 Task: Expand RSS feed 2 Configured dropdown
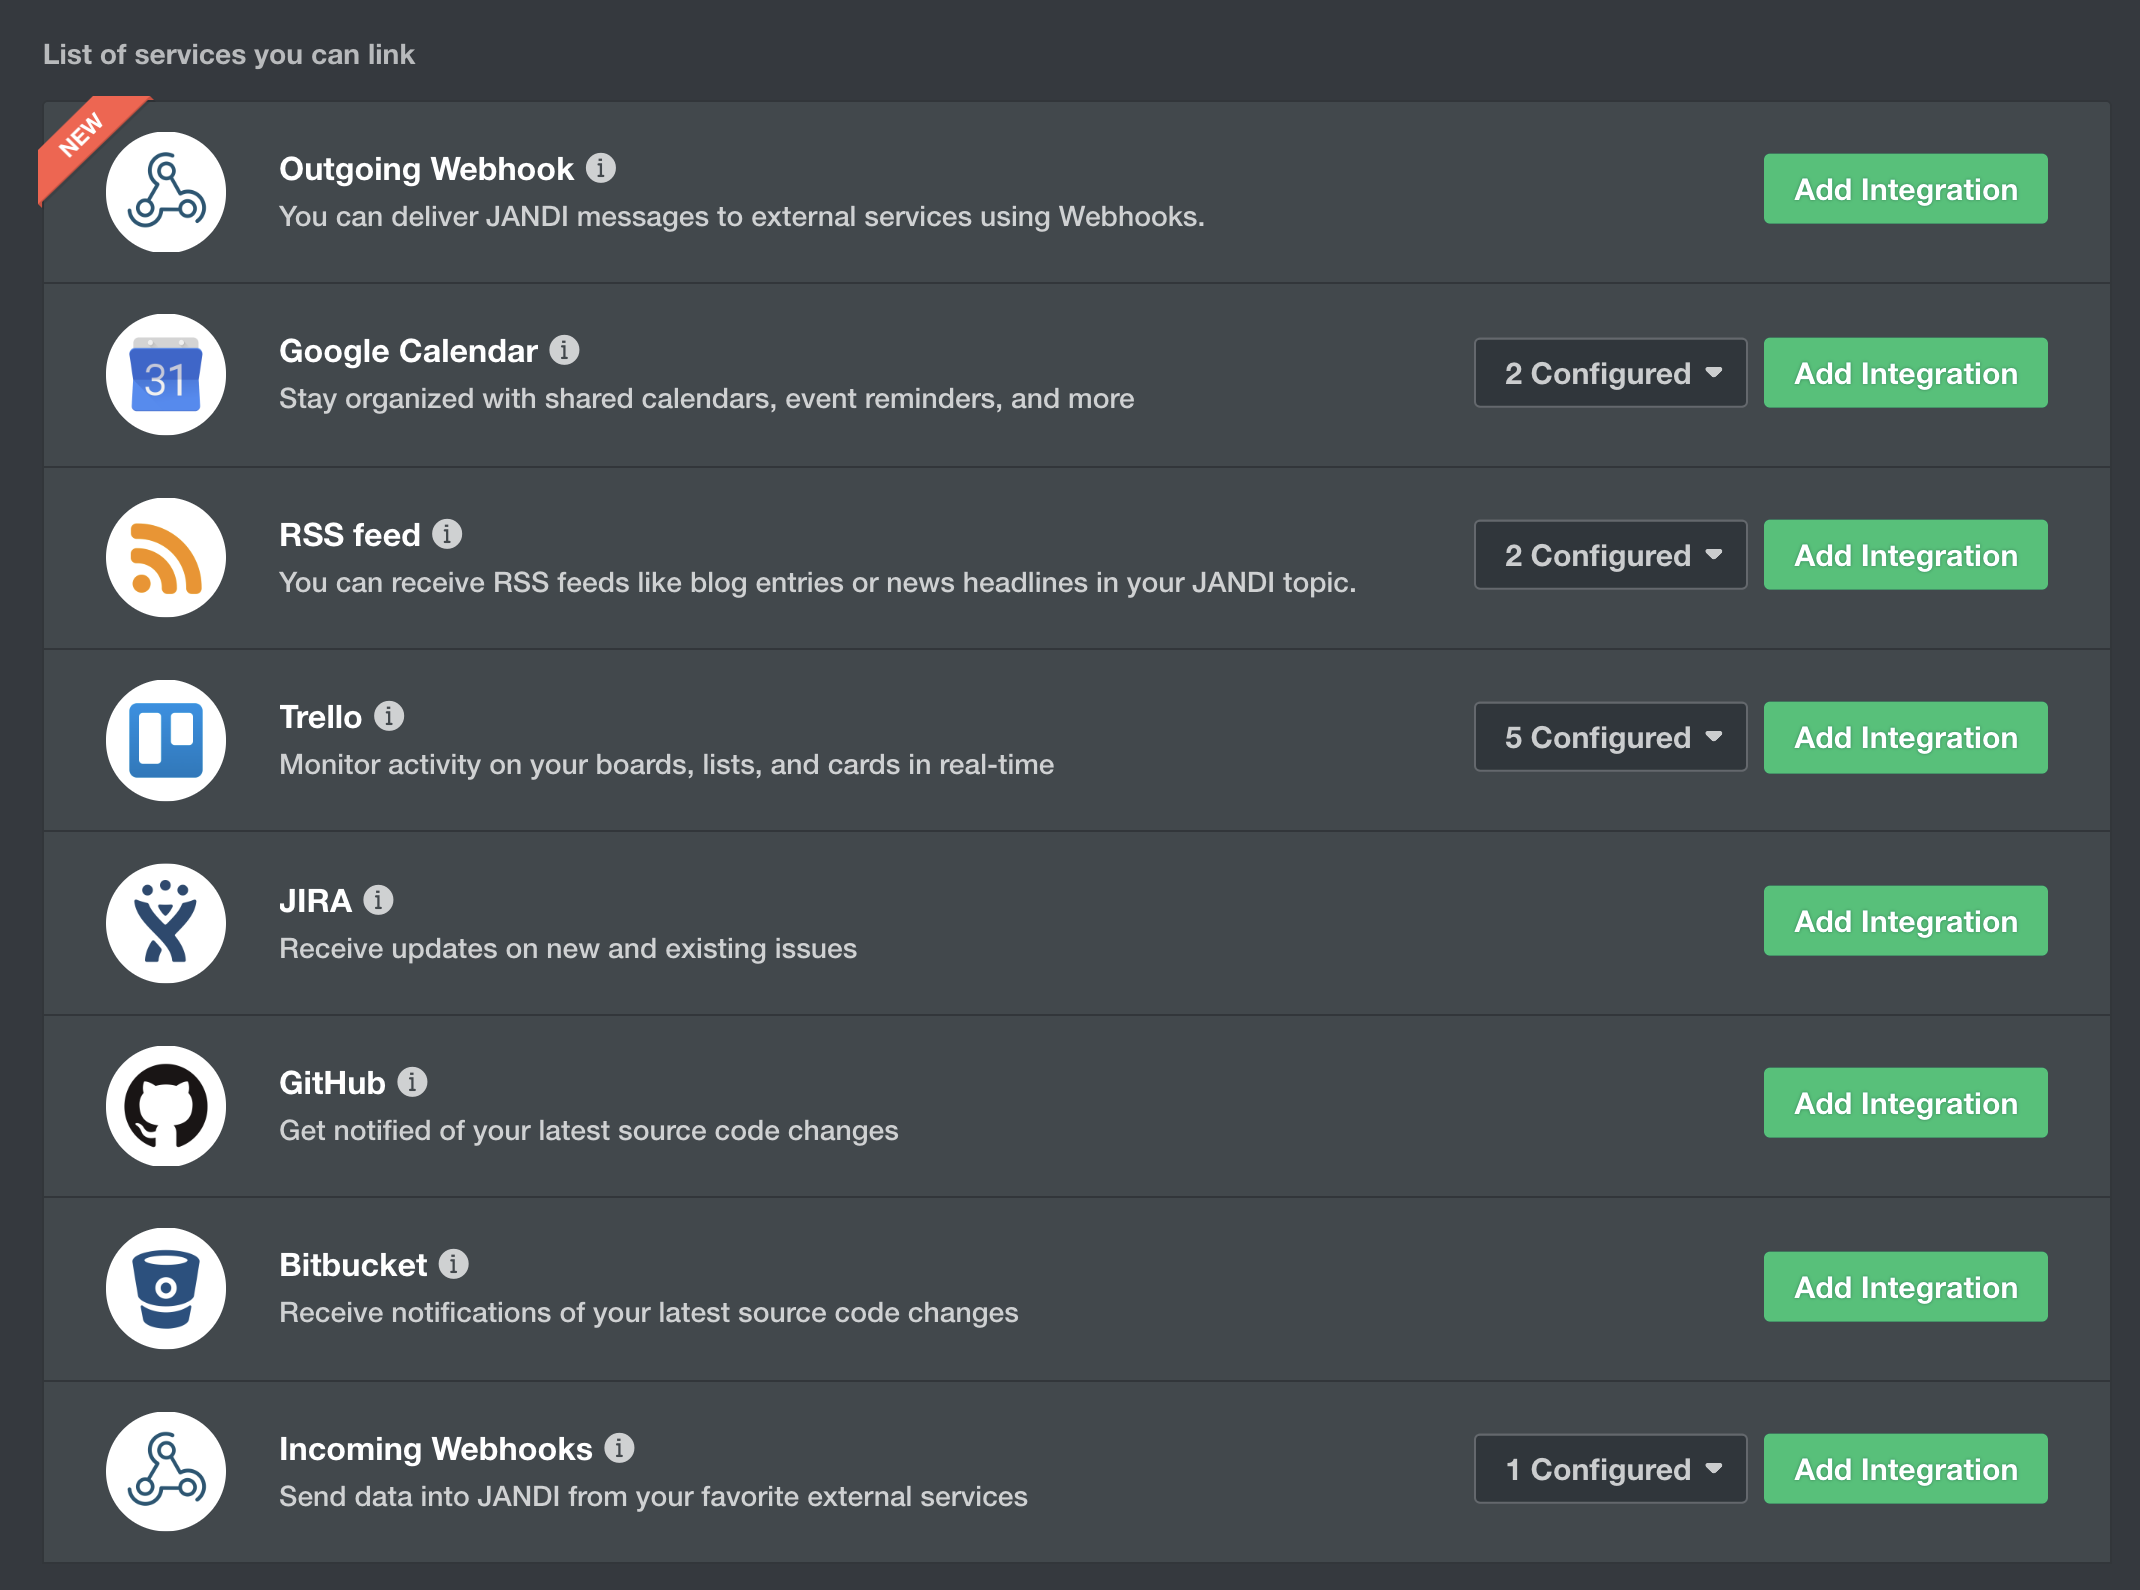coord(1610,555)
